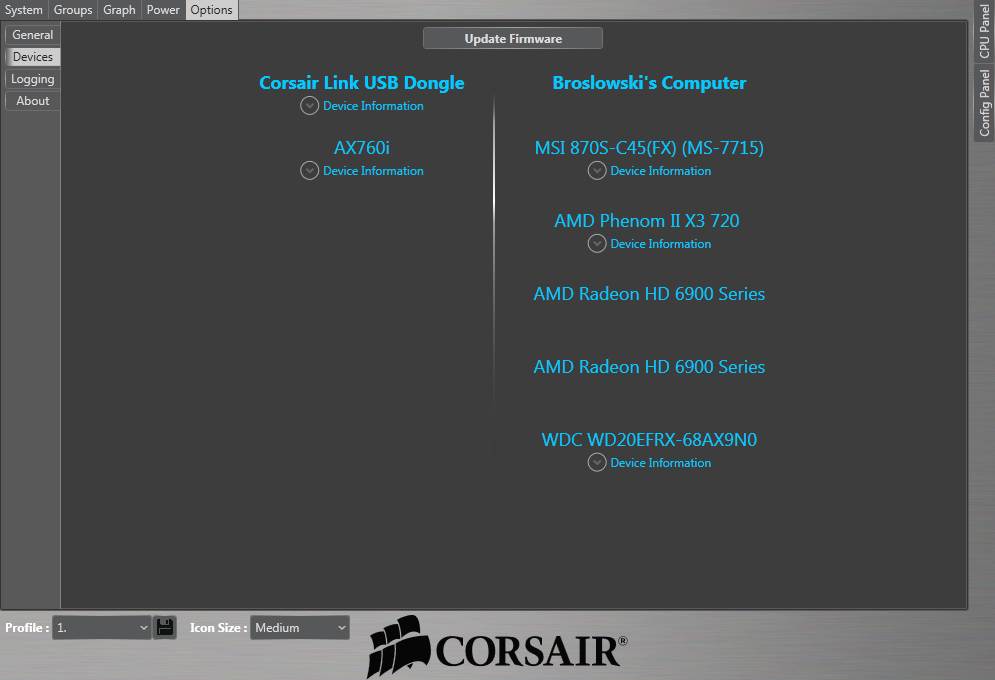Viewport: 995px width, 680px height.
Task: Click the Broslowski's Computer heading
Action: coord(649,82)
